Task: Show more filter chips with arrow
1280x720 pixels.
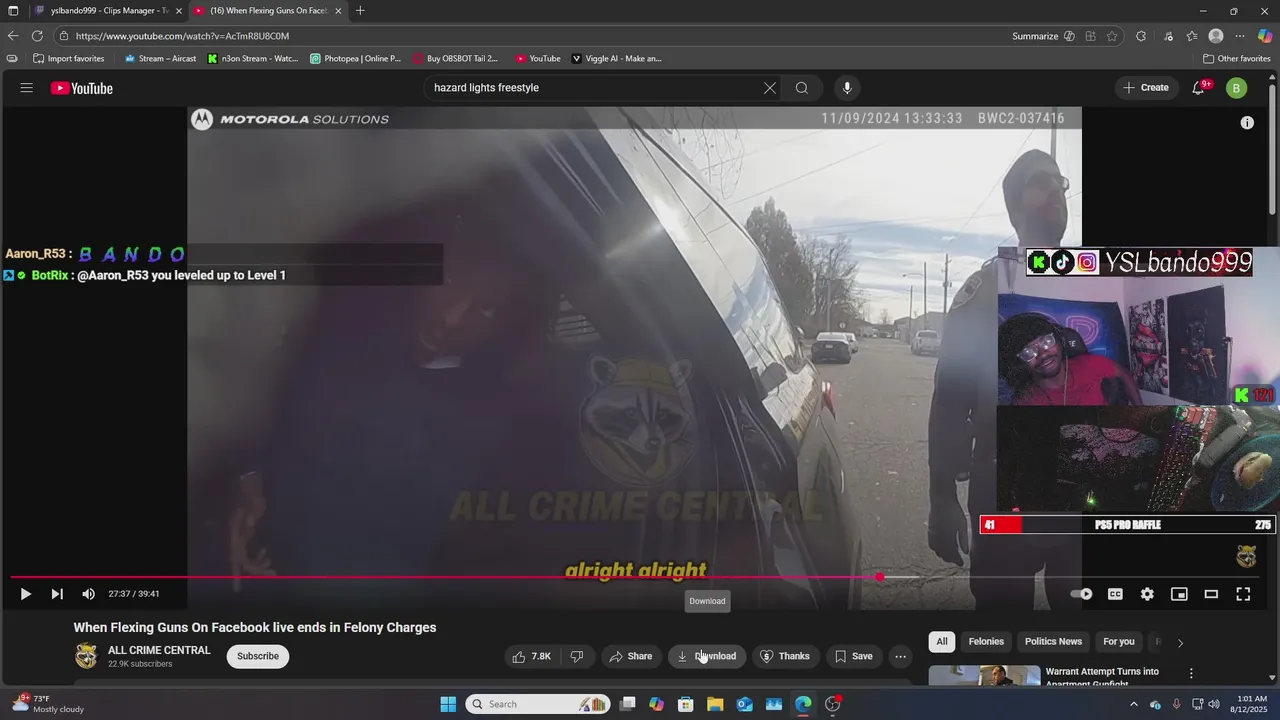Action: tap(1180, 643)
